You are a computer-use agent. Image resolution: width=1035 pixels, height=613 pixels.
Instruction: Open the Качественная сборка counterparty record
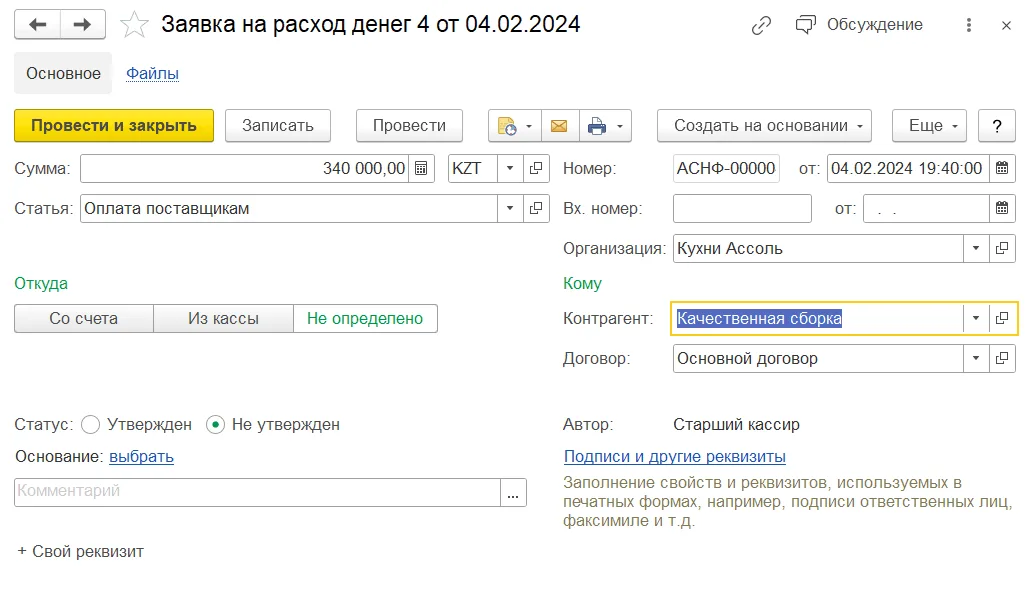coord(1002,319)
